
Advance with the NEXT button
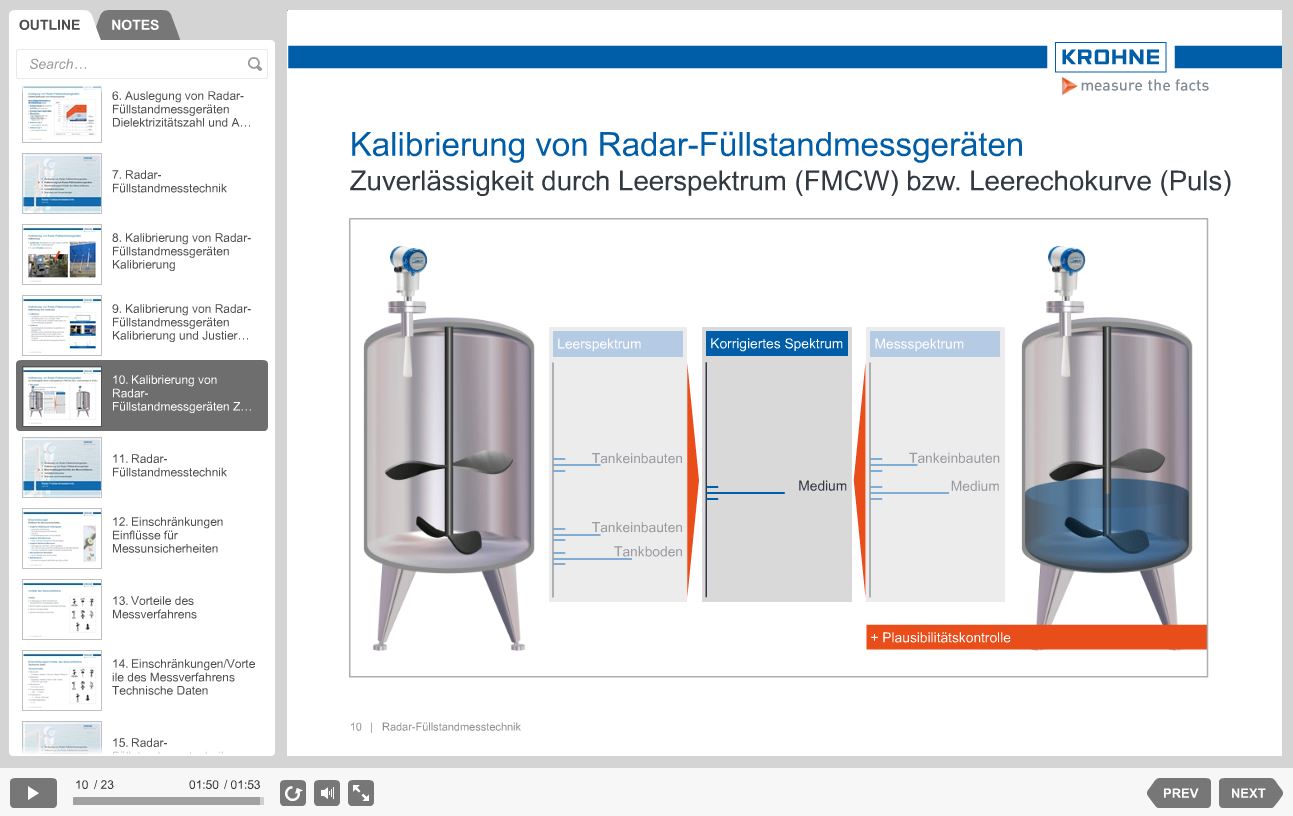click(1248, 792)
